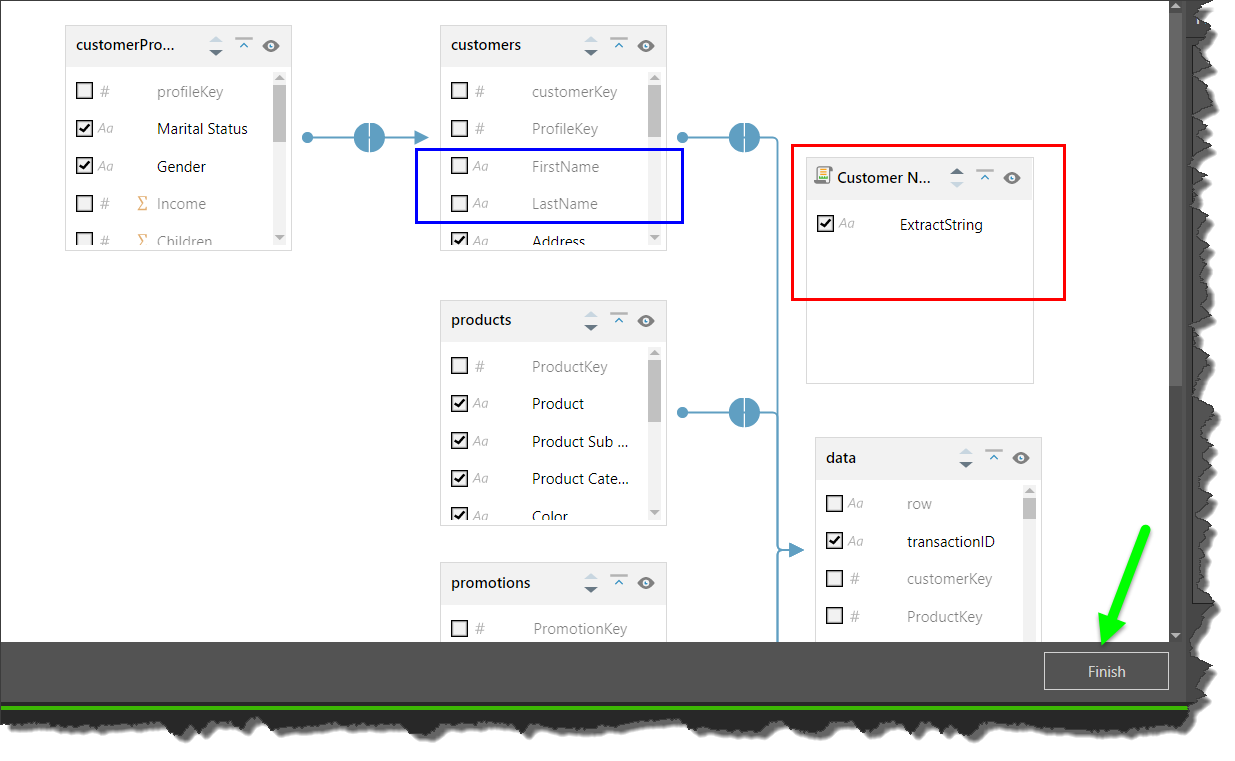Viewport: 1235px width, 761px height.
Task: Click text type icon beside Marital Status
Action: click(106, 129)
